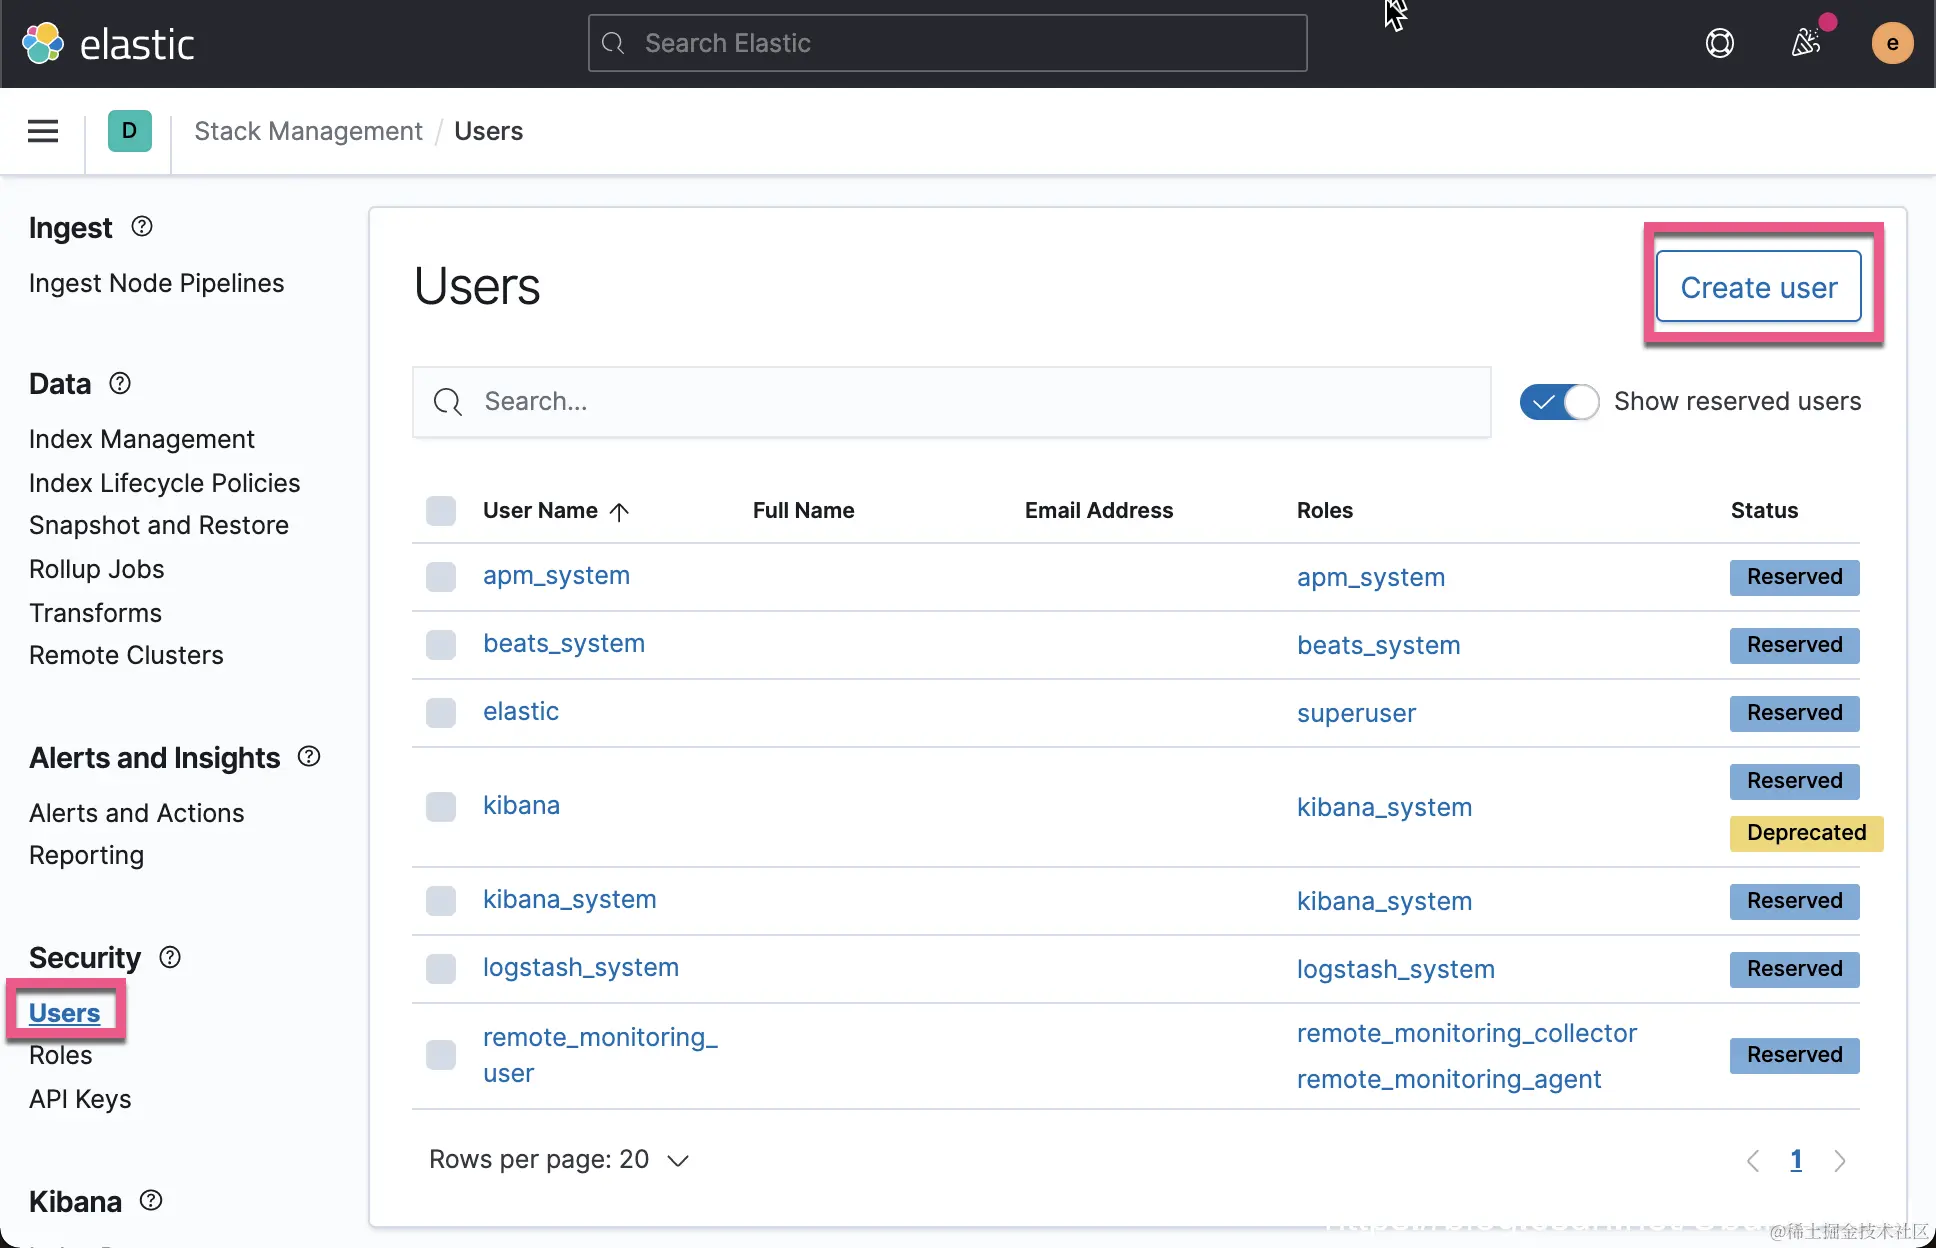The width and height of the screenshot is (1936, 1248).
Task: Click the green D space icon
Action: 129,131
